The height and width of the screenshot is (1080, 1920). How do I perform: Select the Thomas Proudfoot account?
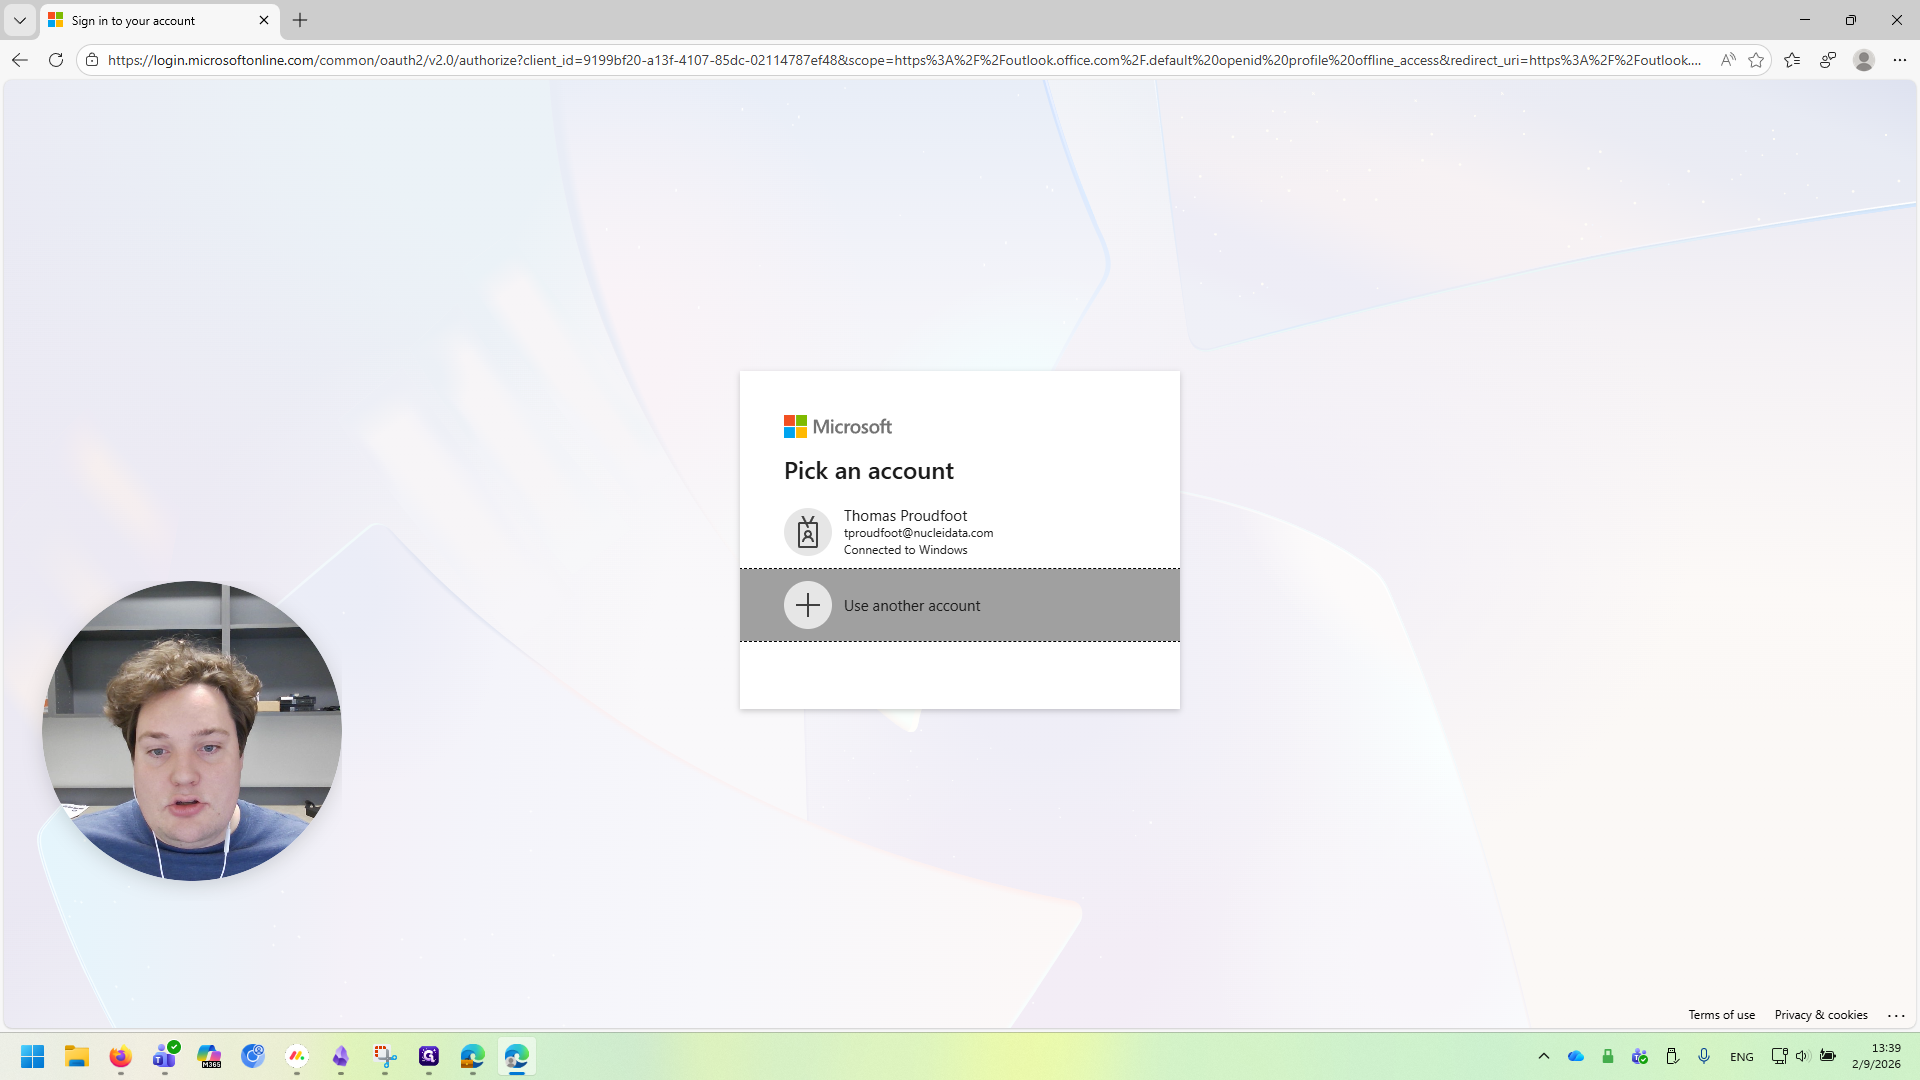tap(960, 532)
